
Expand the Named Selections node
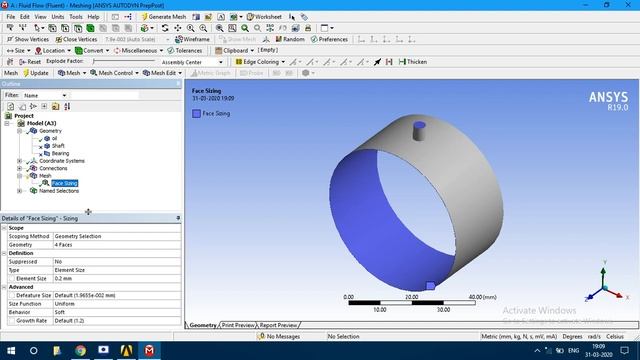[x=19, y=191]
